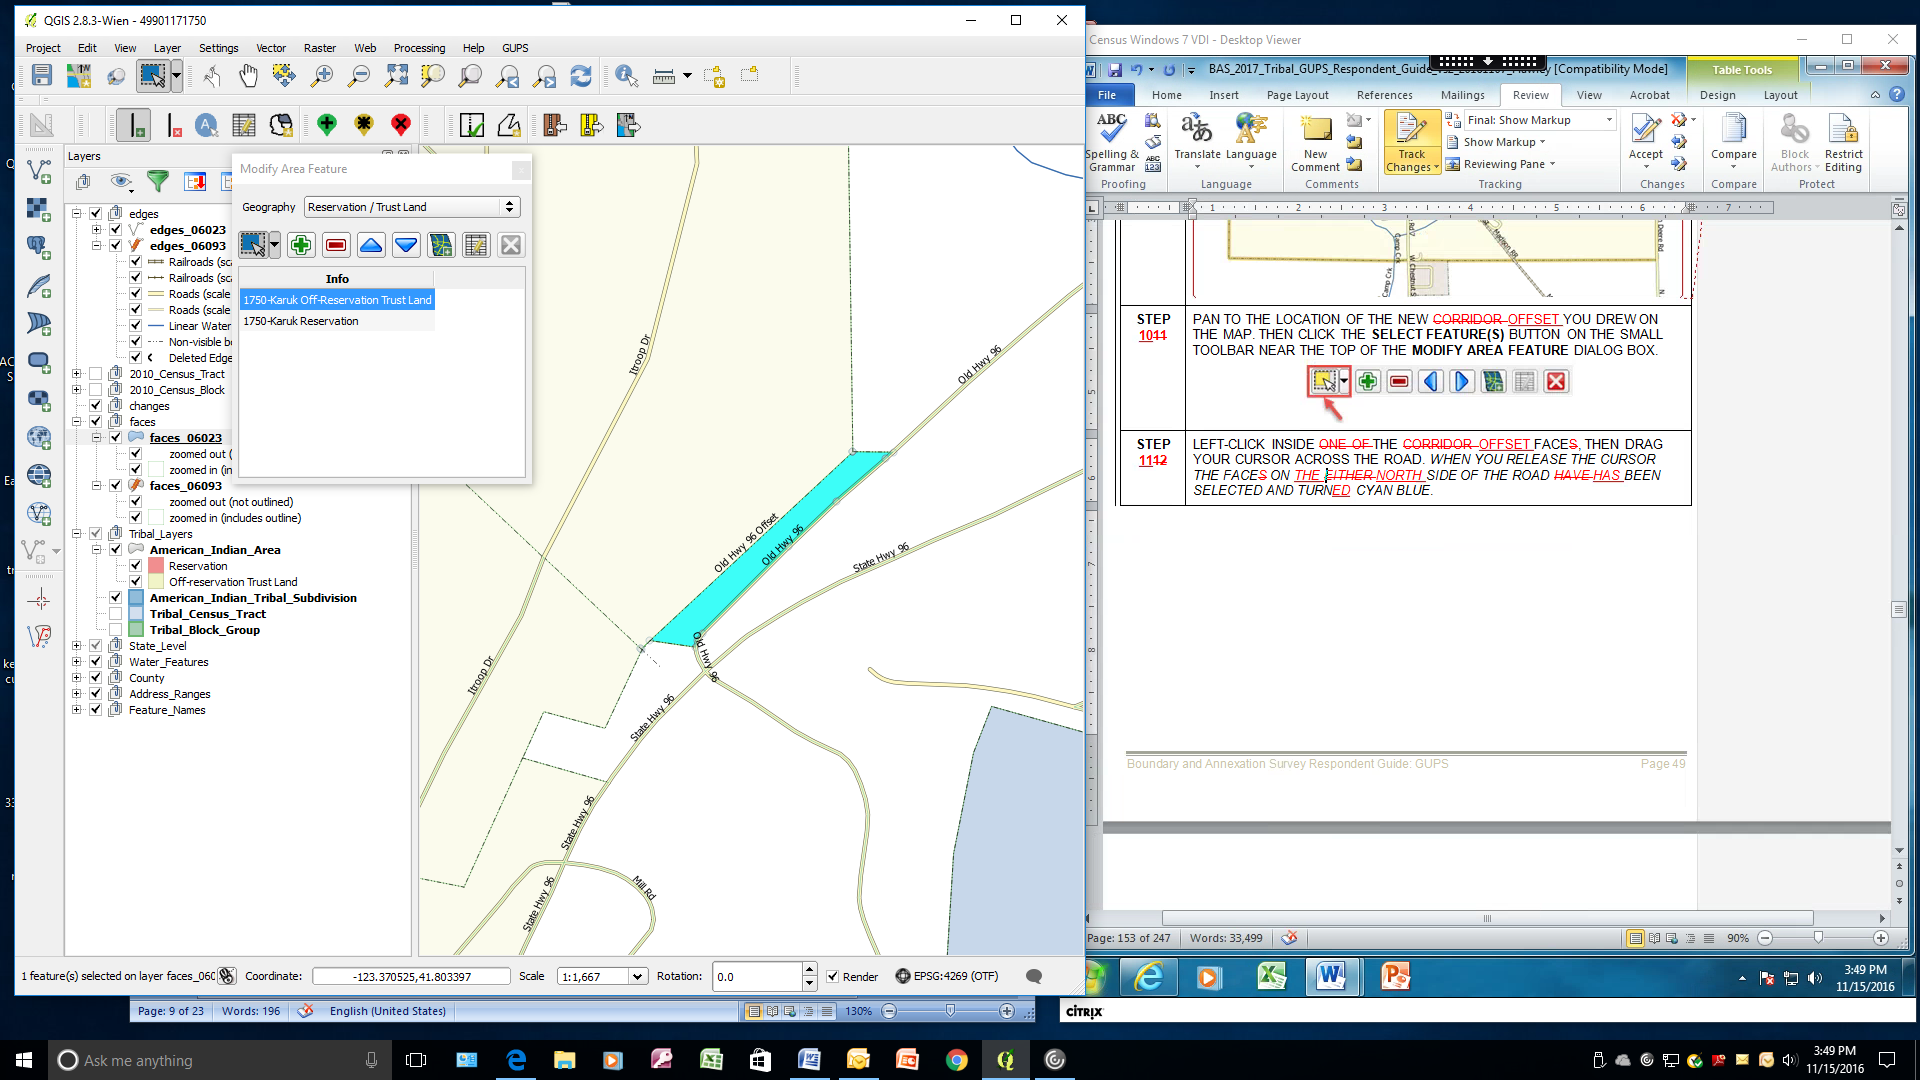Click red Remove Area from Feature button
The image size is (1920, 1080).
pyautogui.click(x=336, y=245)
